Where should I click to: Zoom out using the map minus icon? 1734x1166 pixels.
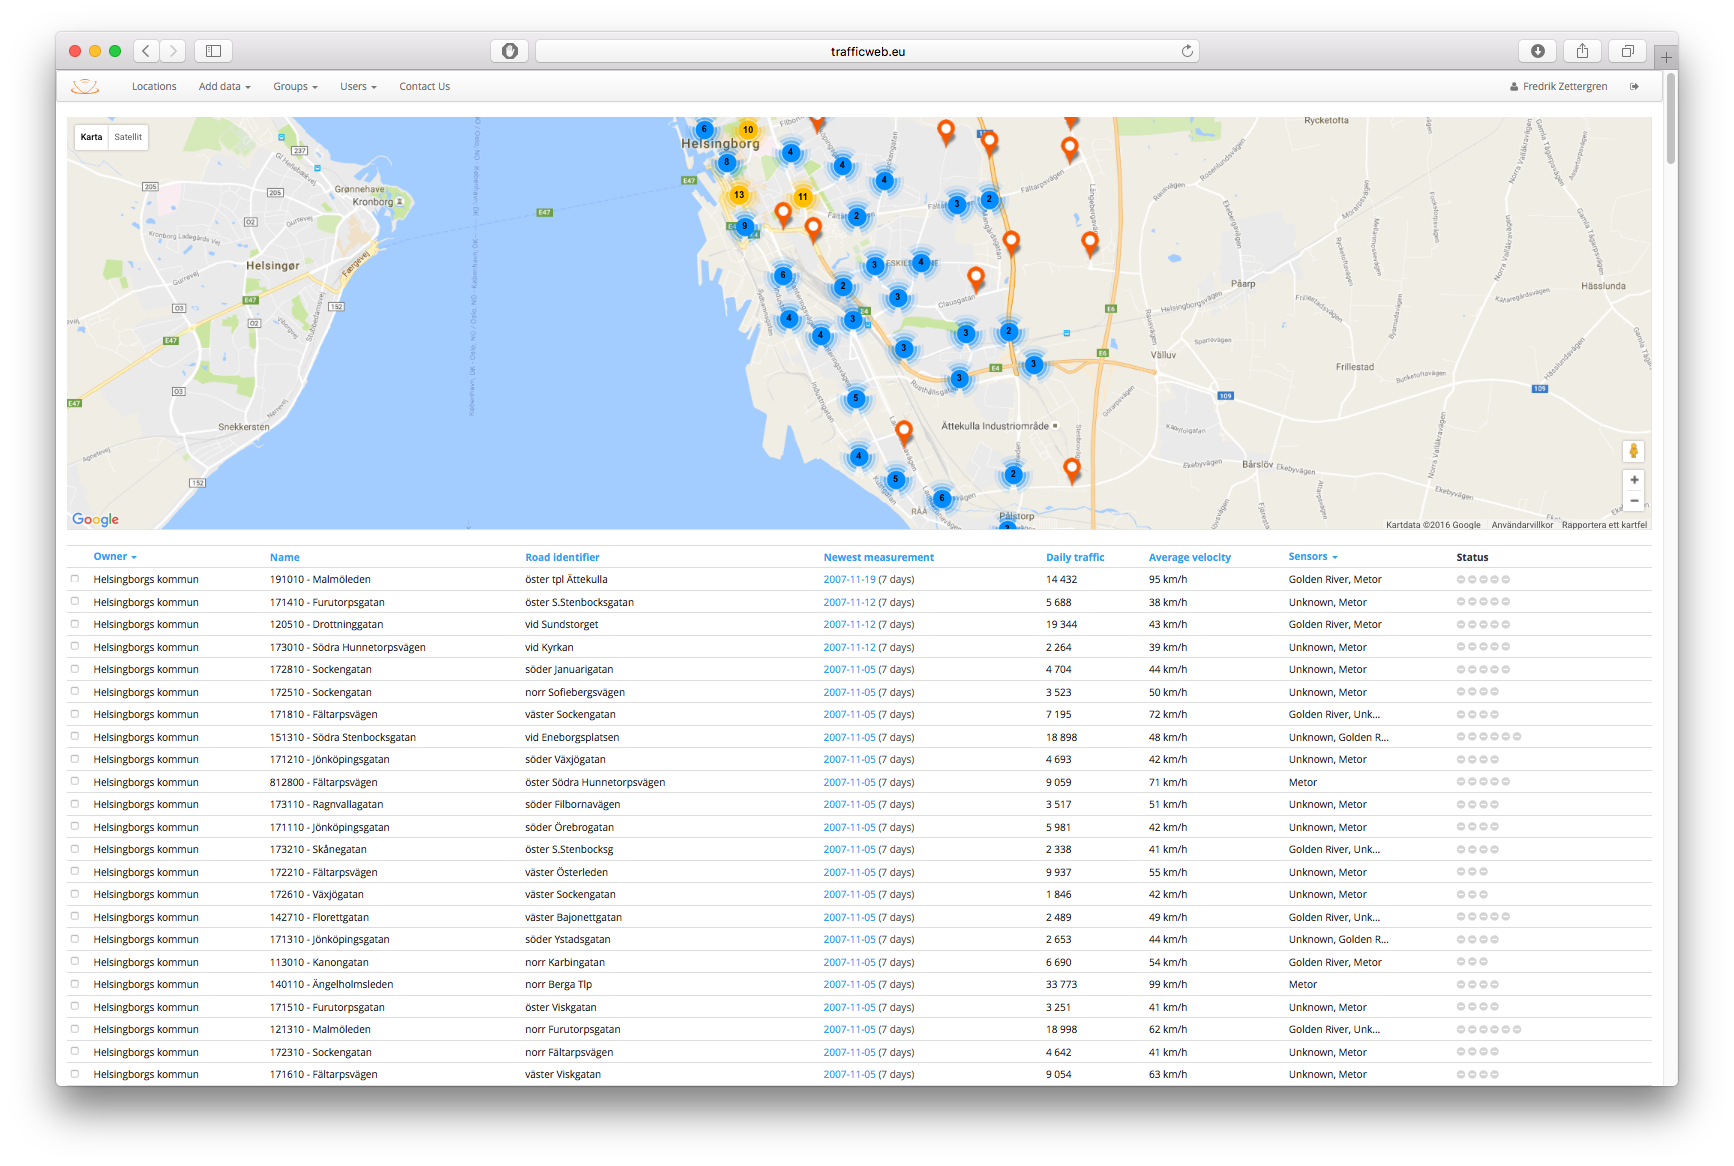(1633, 500)
